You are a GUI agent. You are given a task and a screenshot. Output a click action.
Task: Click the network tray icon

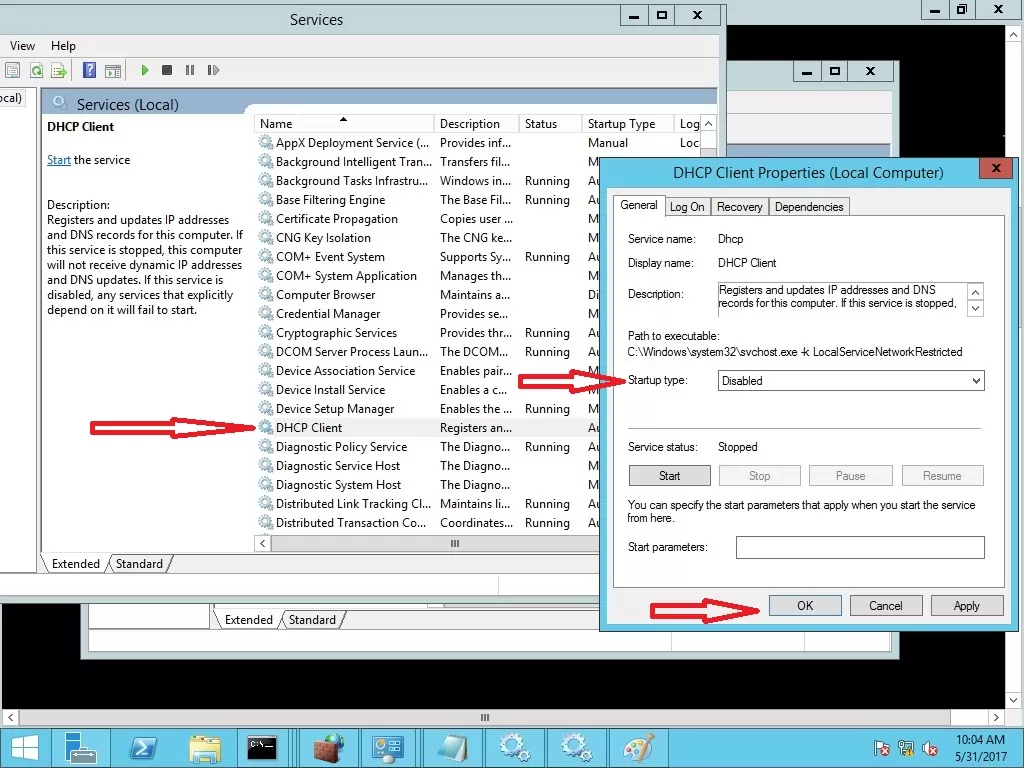(906, 748)
